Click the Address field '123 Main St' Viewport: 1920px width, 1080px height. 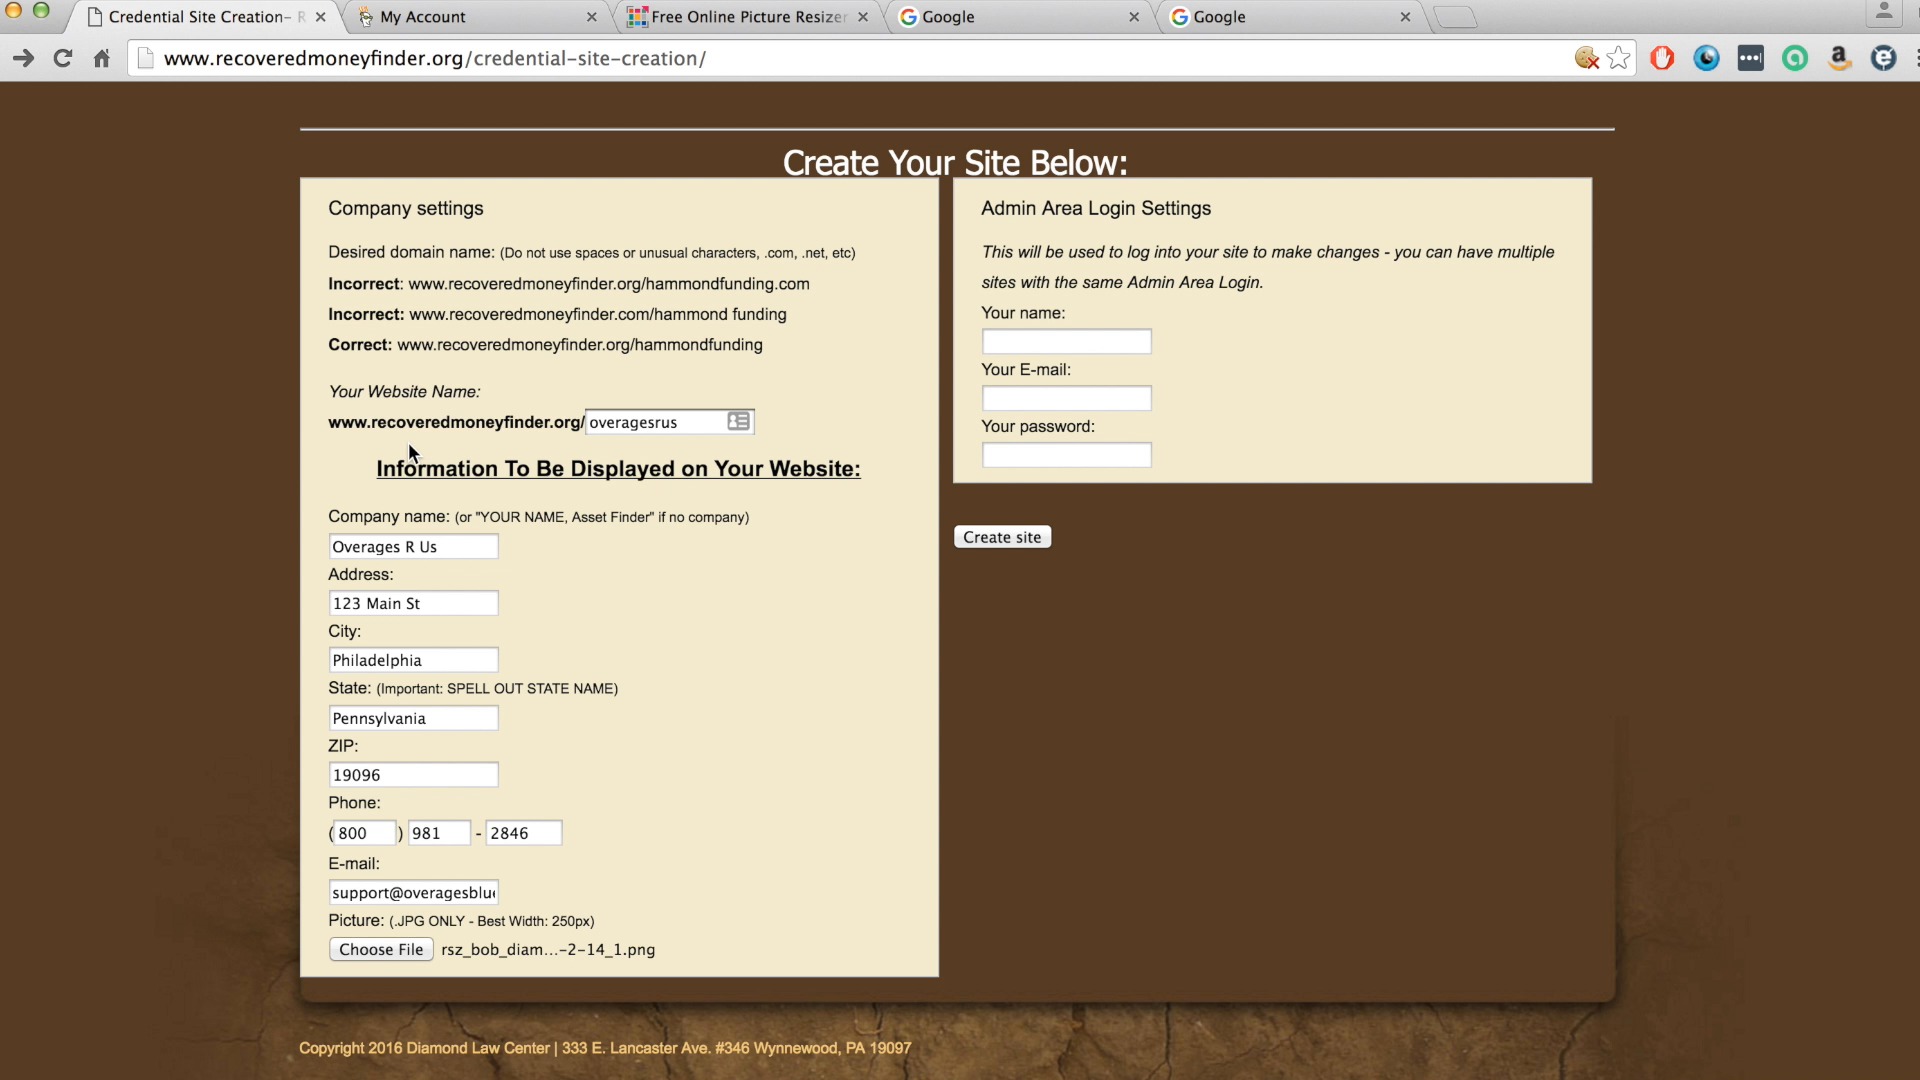[413, 603]
